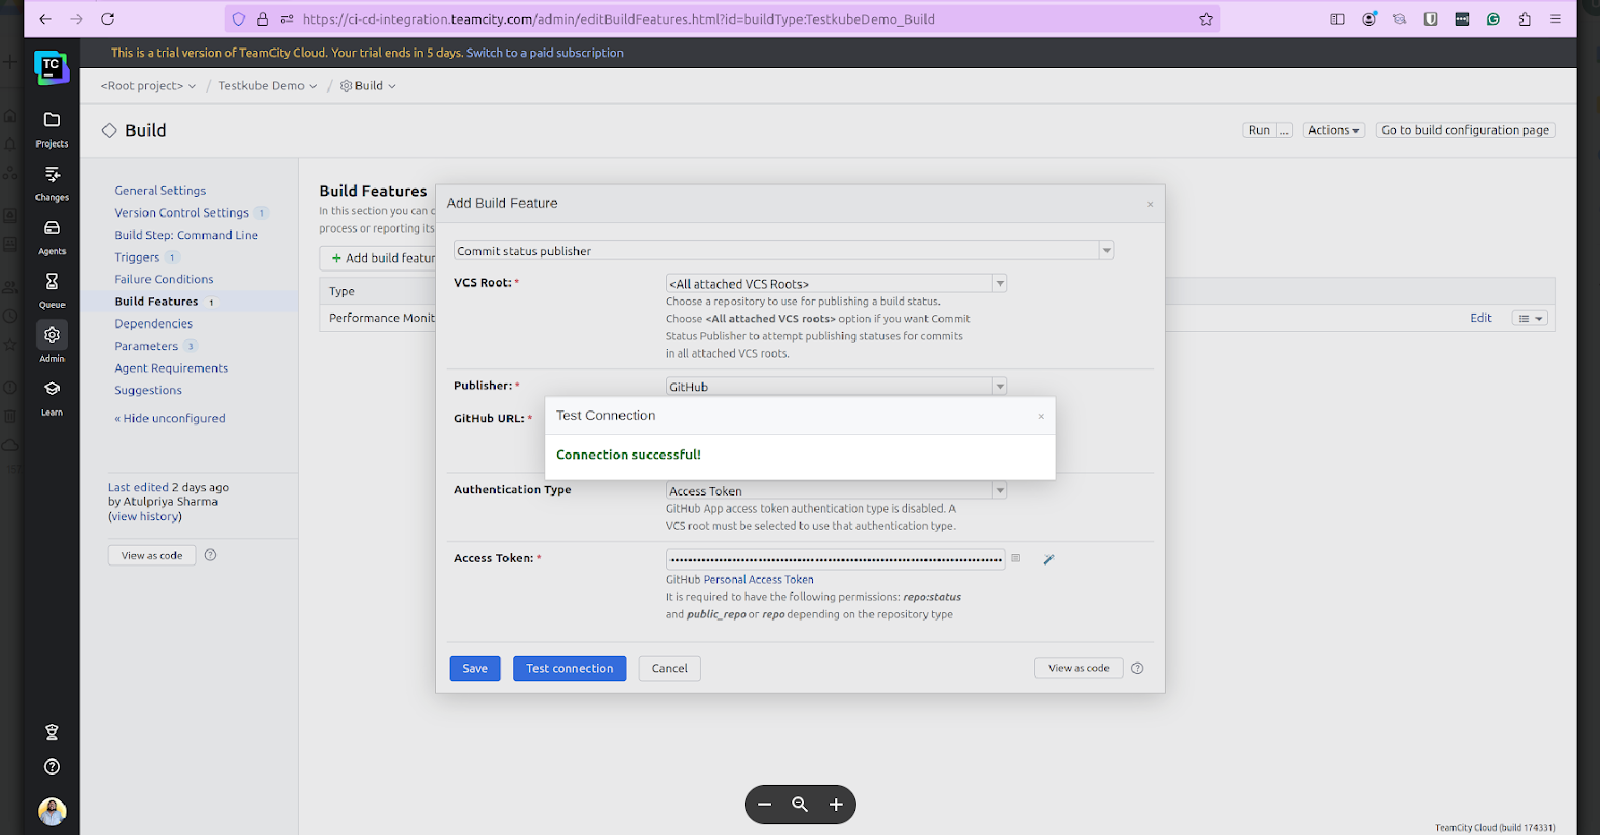Click help icon beside sidebar View as code
Image resolution: width=1600 pixels, height=835 pixels.
[210, 555]
